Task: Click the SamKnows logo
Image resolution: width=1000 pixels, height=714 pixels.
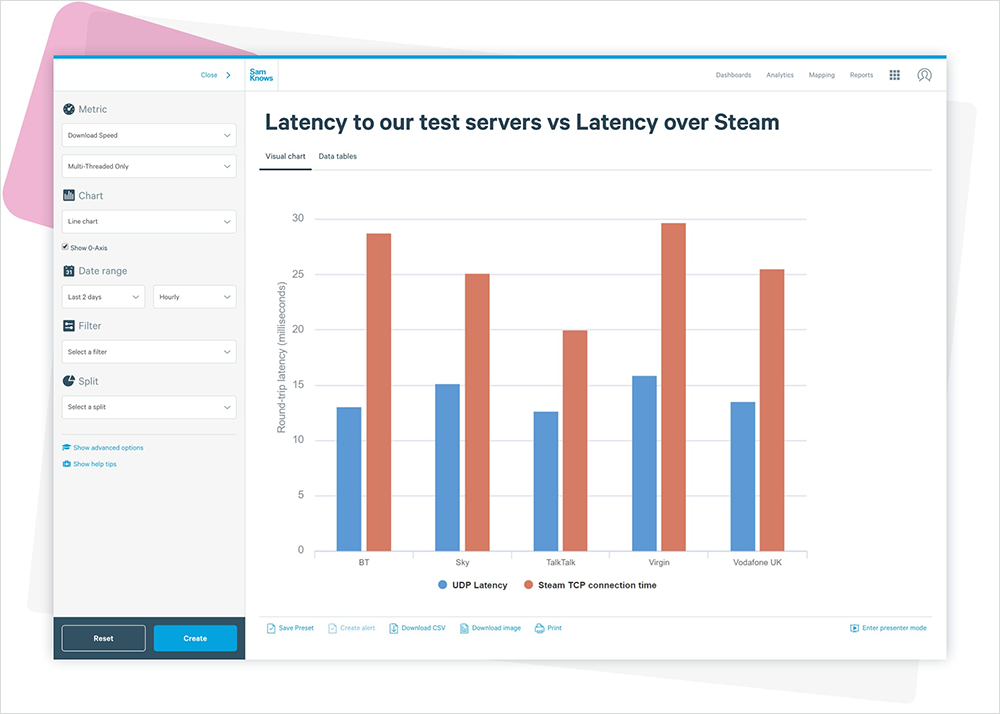Action: 260,75
